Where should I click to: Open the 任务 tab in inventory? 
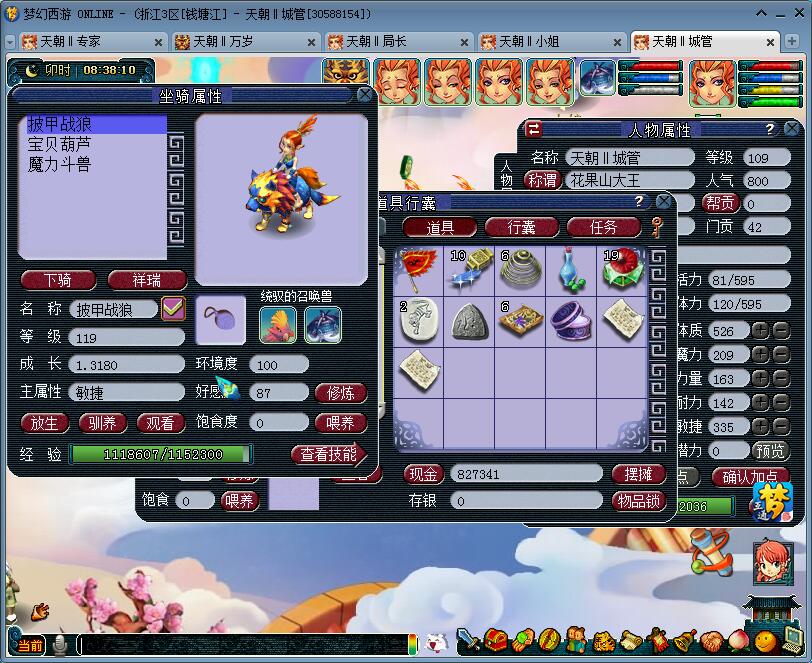604,227
